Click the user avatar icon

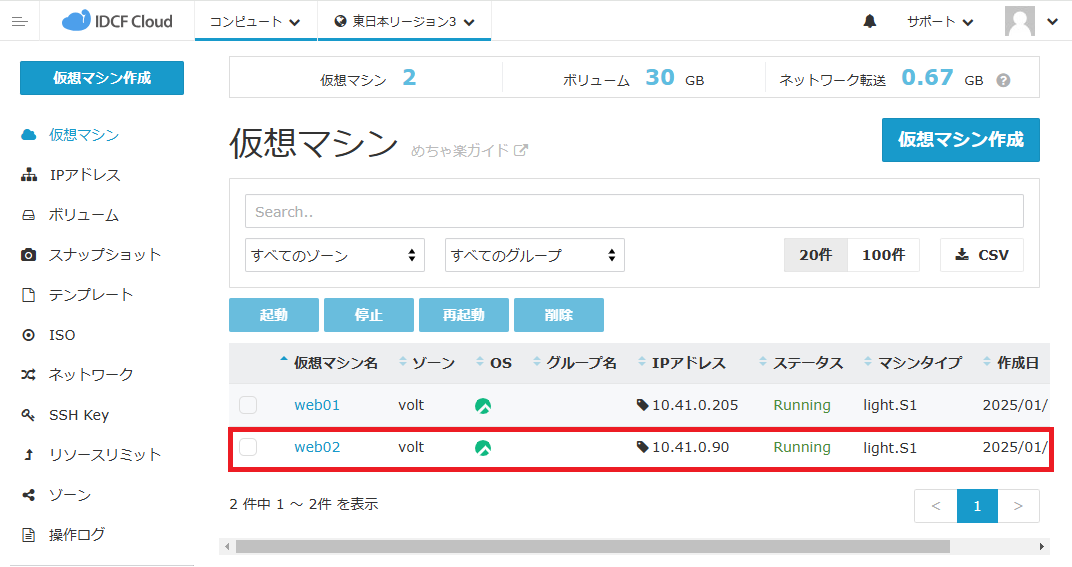(x=1020, y=21)
